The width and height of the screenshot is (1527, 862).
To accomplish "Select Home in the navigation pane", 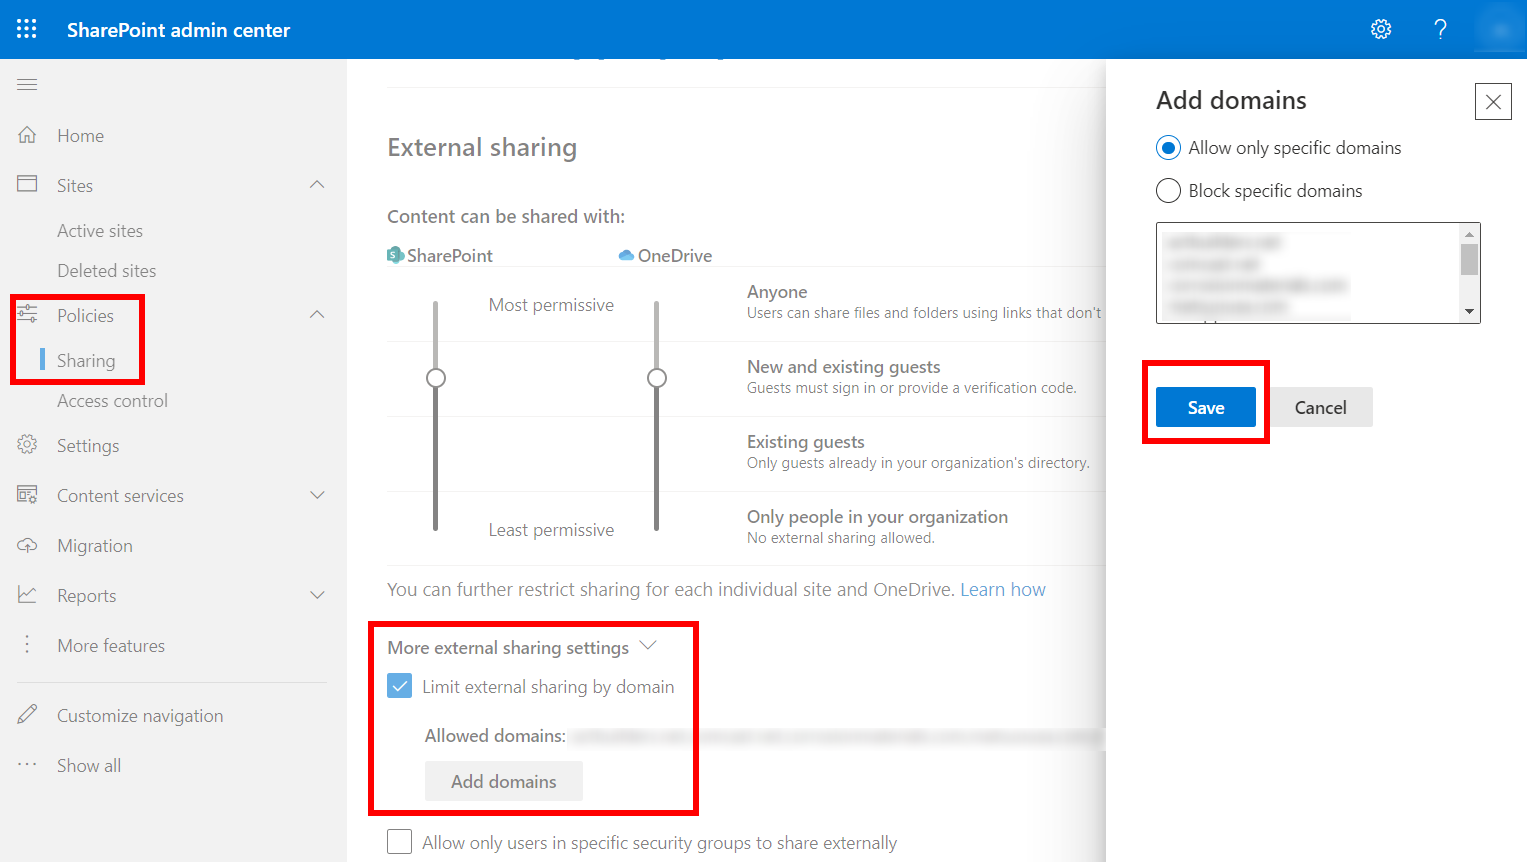I will click(x=80, y=135).
